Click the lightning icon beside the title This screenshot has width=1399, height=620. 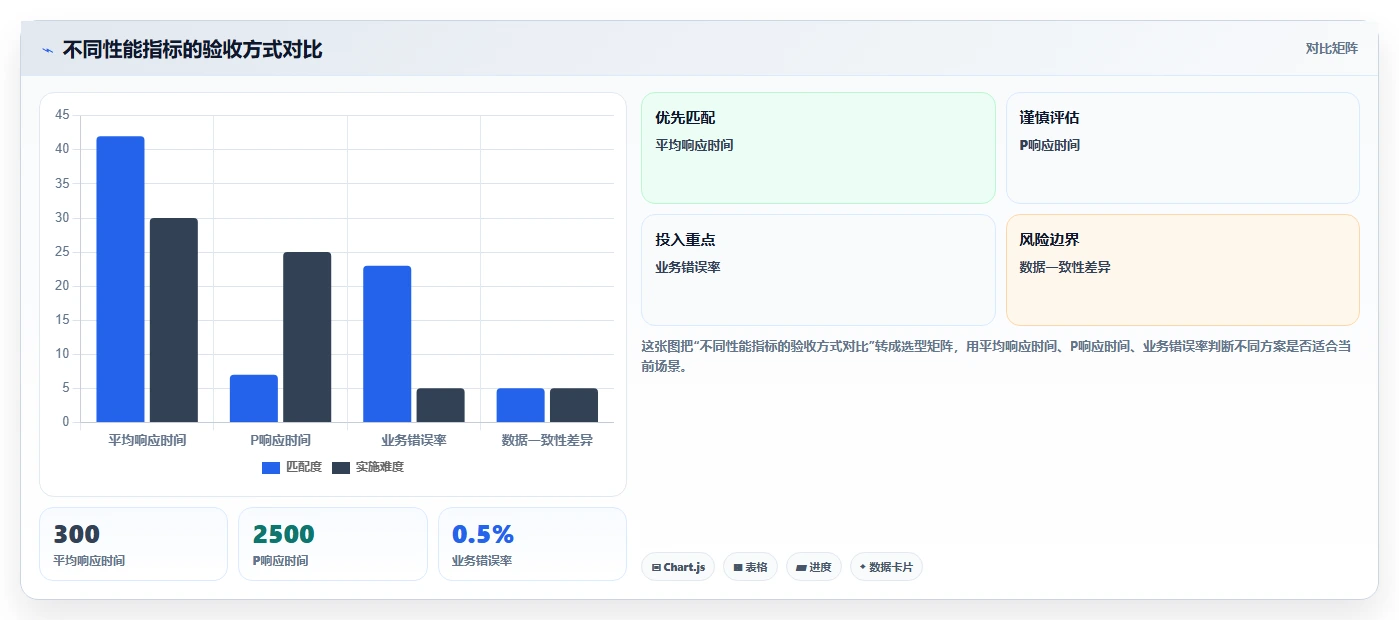point(47,49)
